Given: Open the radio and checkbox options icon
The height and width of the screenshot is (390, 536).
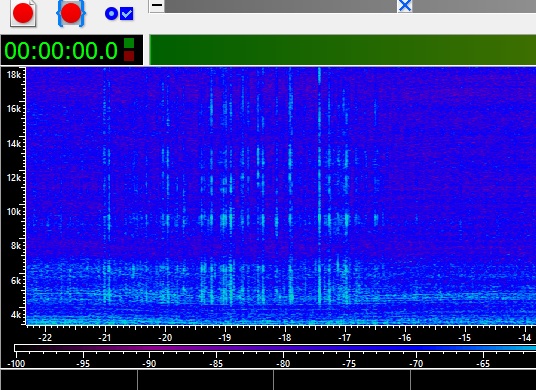Looking at the screenshot, I should [119, 14].
